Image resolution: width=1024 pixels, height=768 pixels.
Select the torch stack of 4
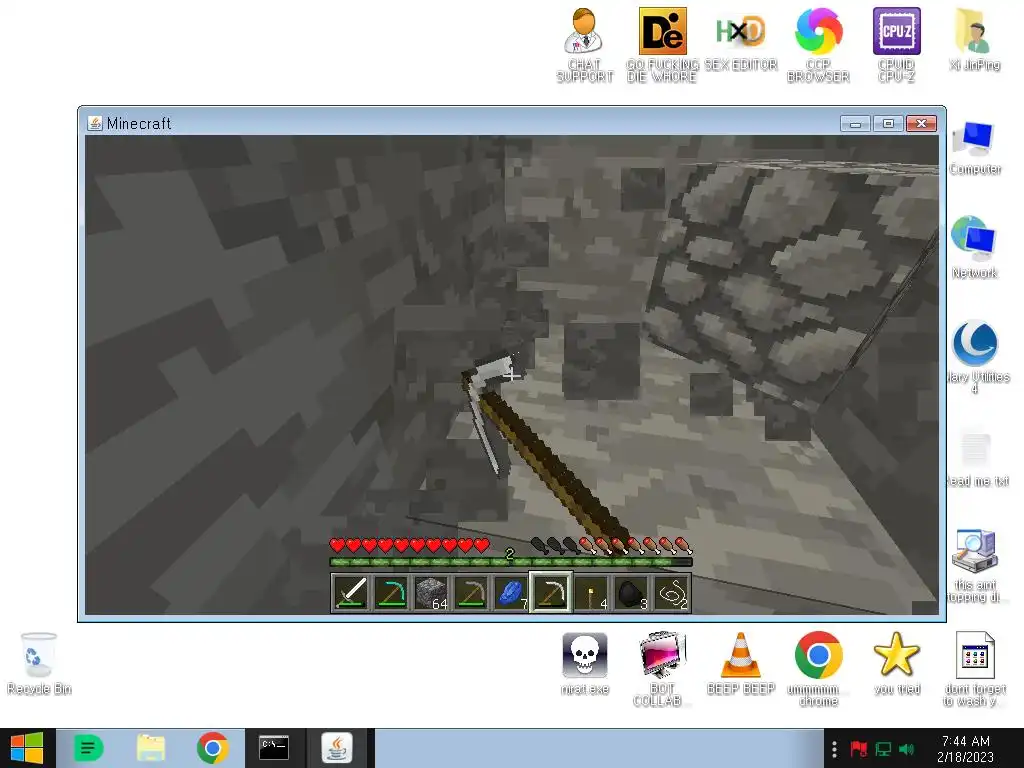591,593
